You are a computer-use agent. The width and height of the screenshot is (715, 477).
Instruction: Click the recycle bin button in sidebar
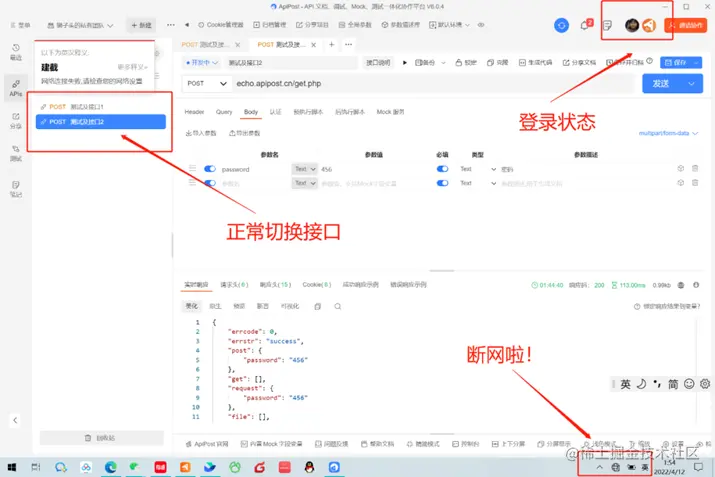click(x=101, y=438)
